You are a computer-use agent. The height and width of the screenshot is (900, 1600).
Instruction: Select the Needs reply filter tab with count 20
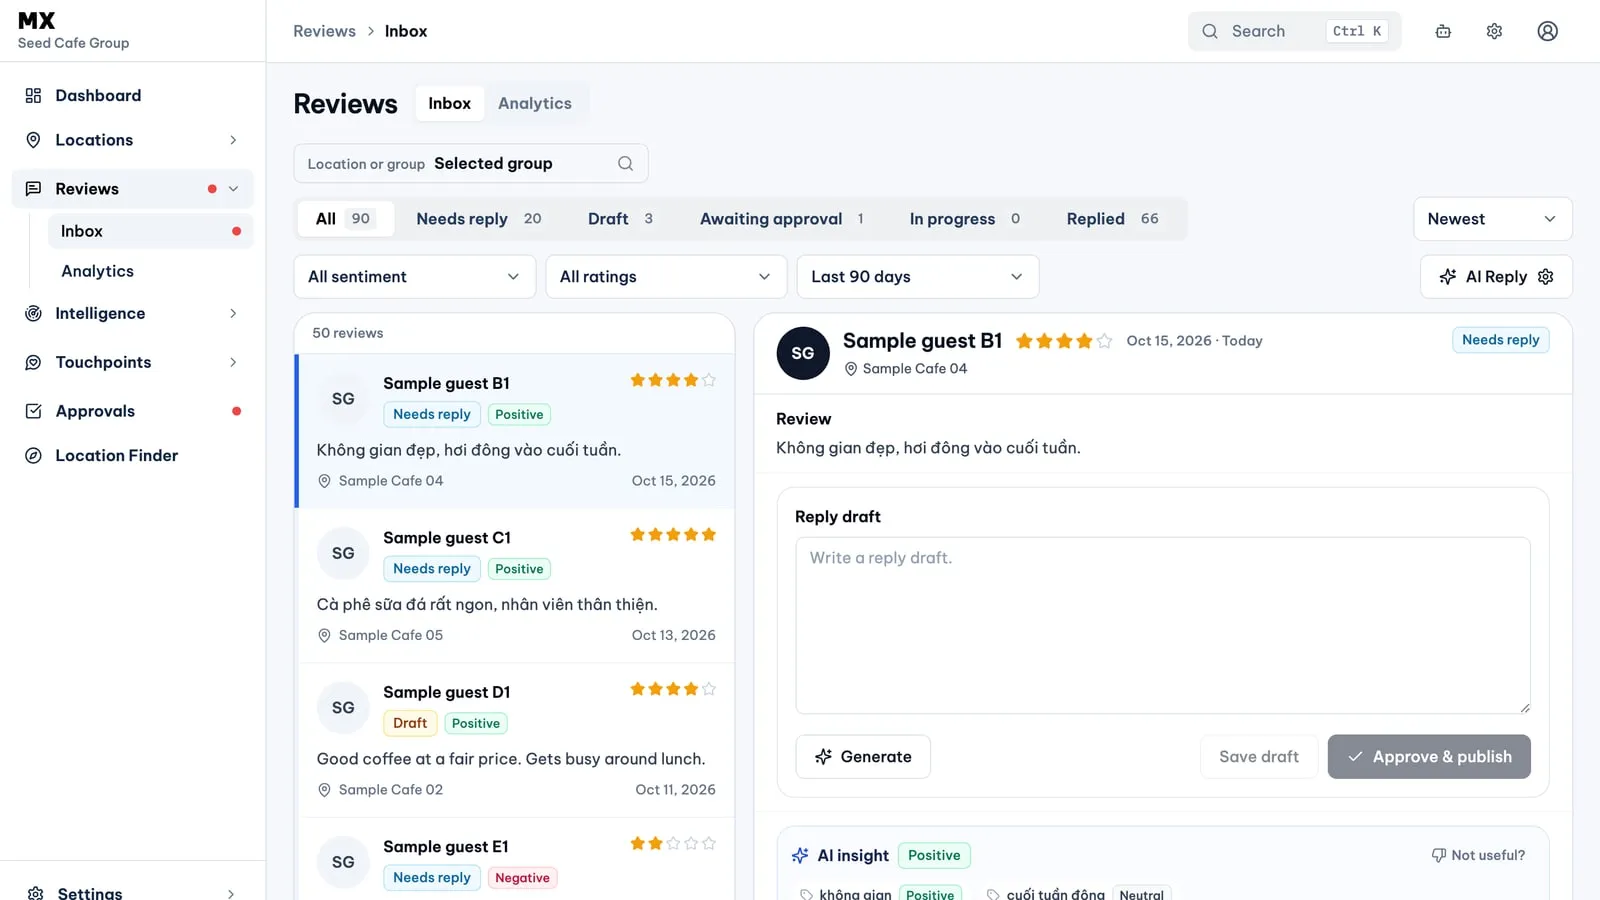[479, 219]
